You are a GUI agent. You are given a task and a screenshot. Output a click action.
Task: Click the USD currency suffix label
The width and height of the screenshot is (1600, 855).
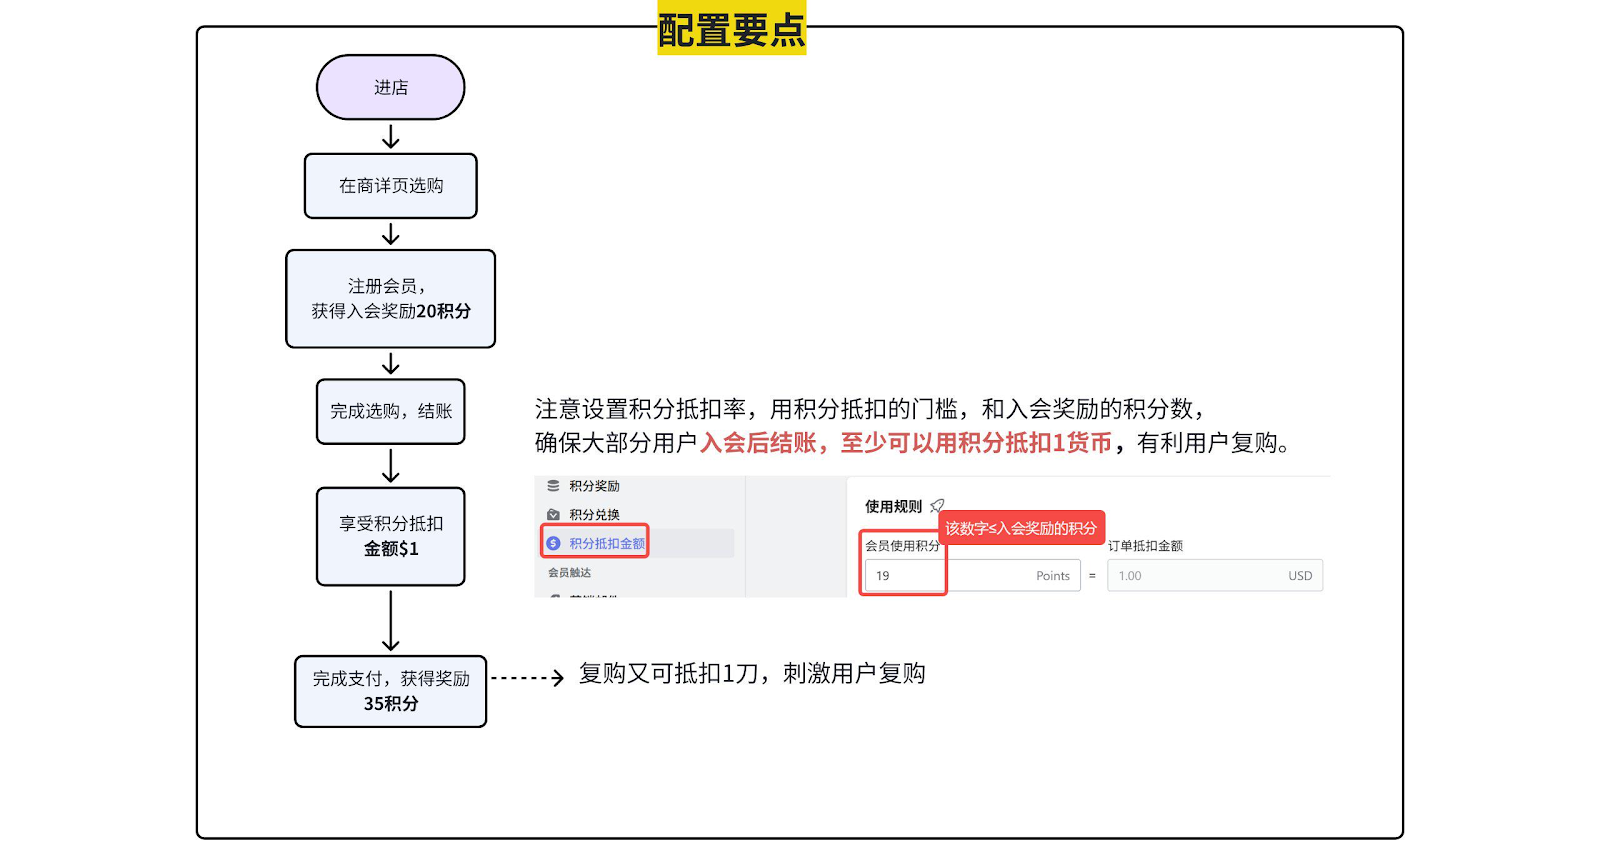1300,576
